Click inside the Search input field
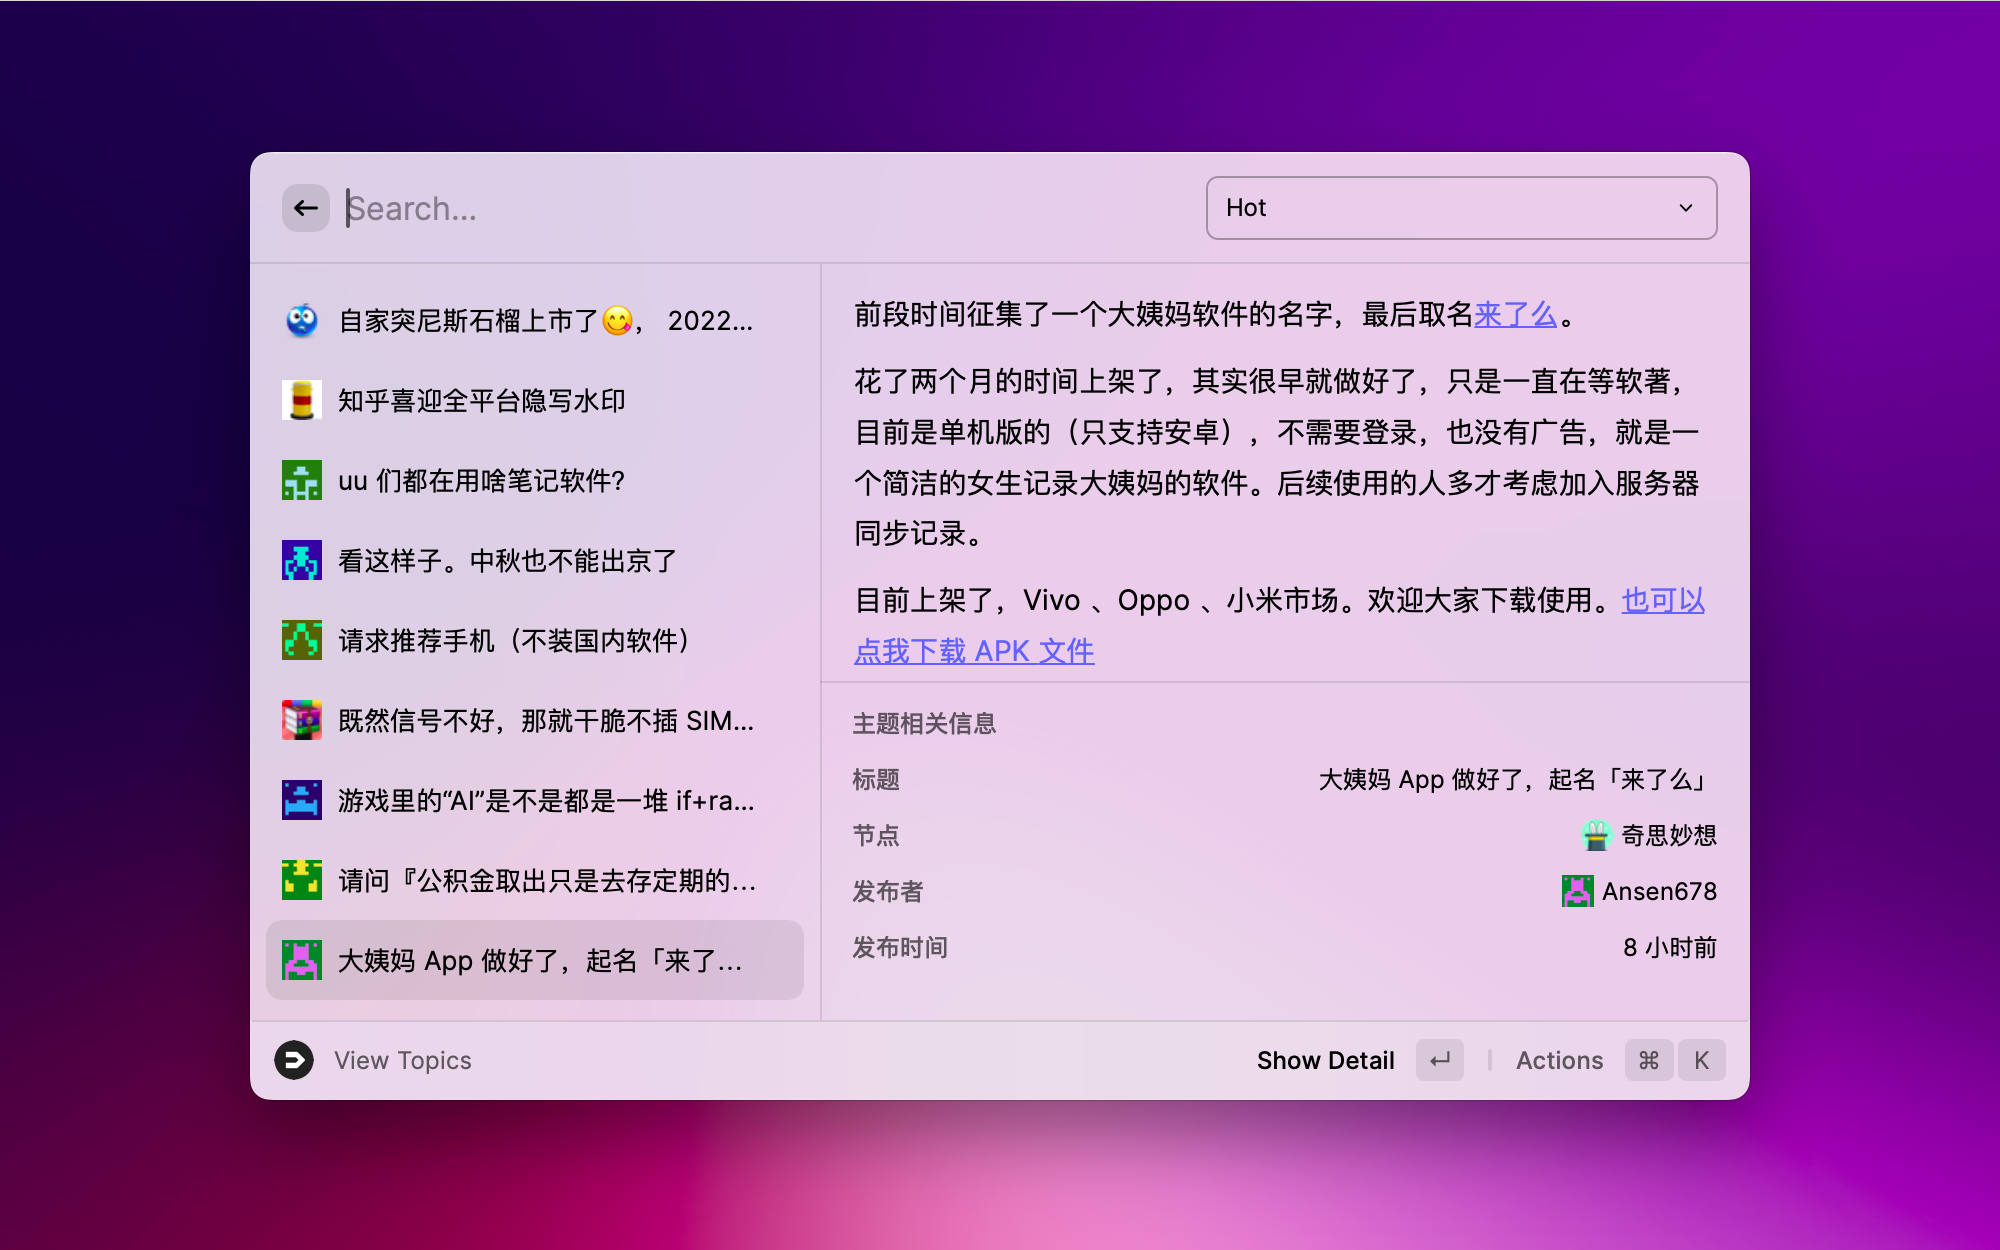2000x1250 pixels. click(700, 207)
